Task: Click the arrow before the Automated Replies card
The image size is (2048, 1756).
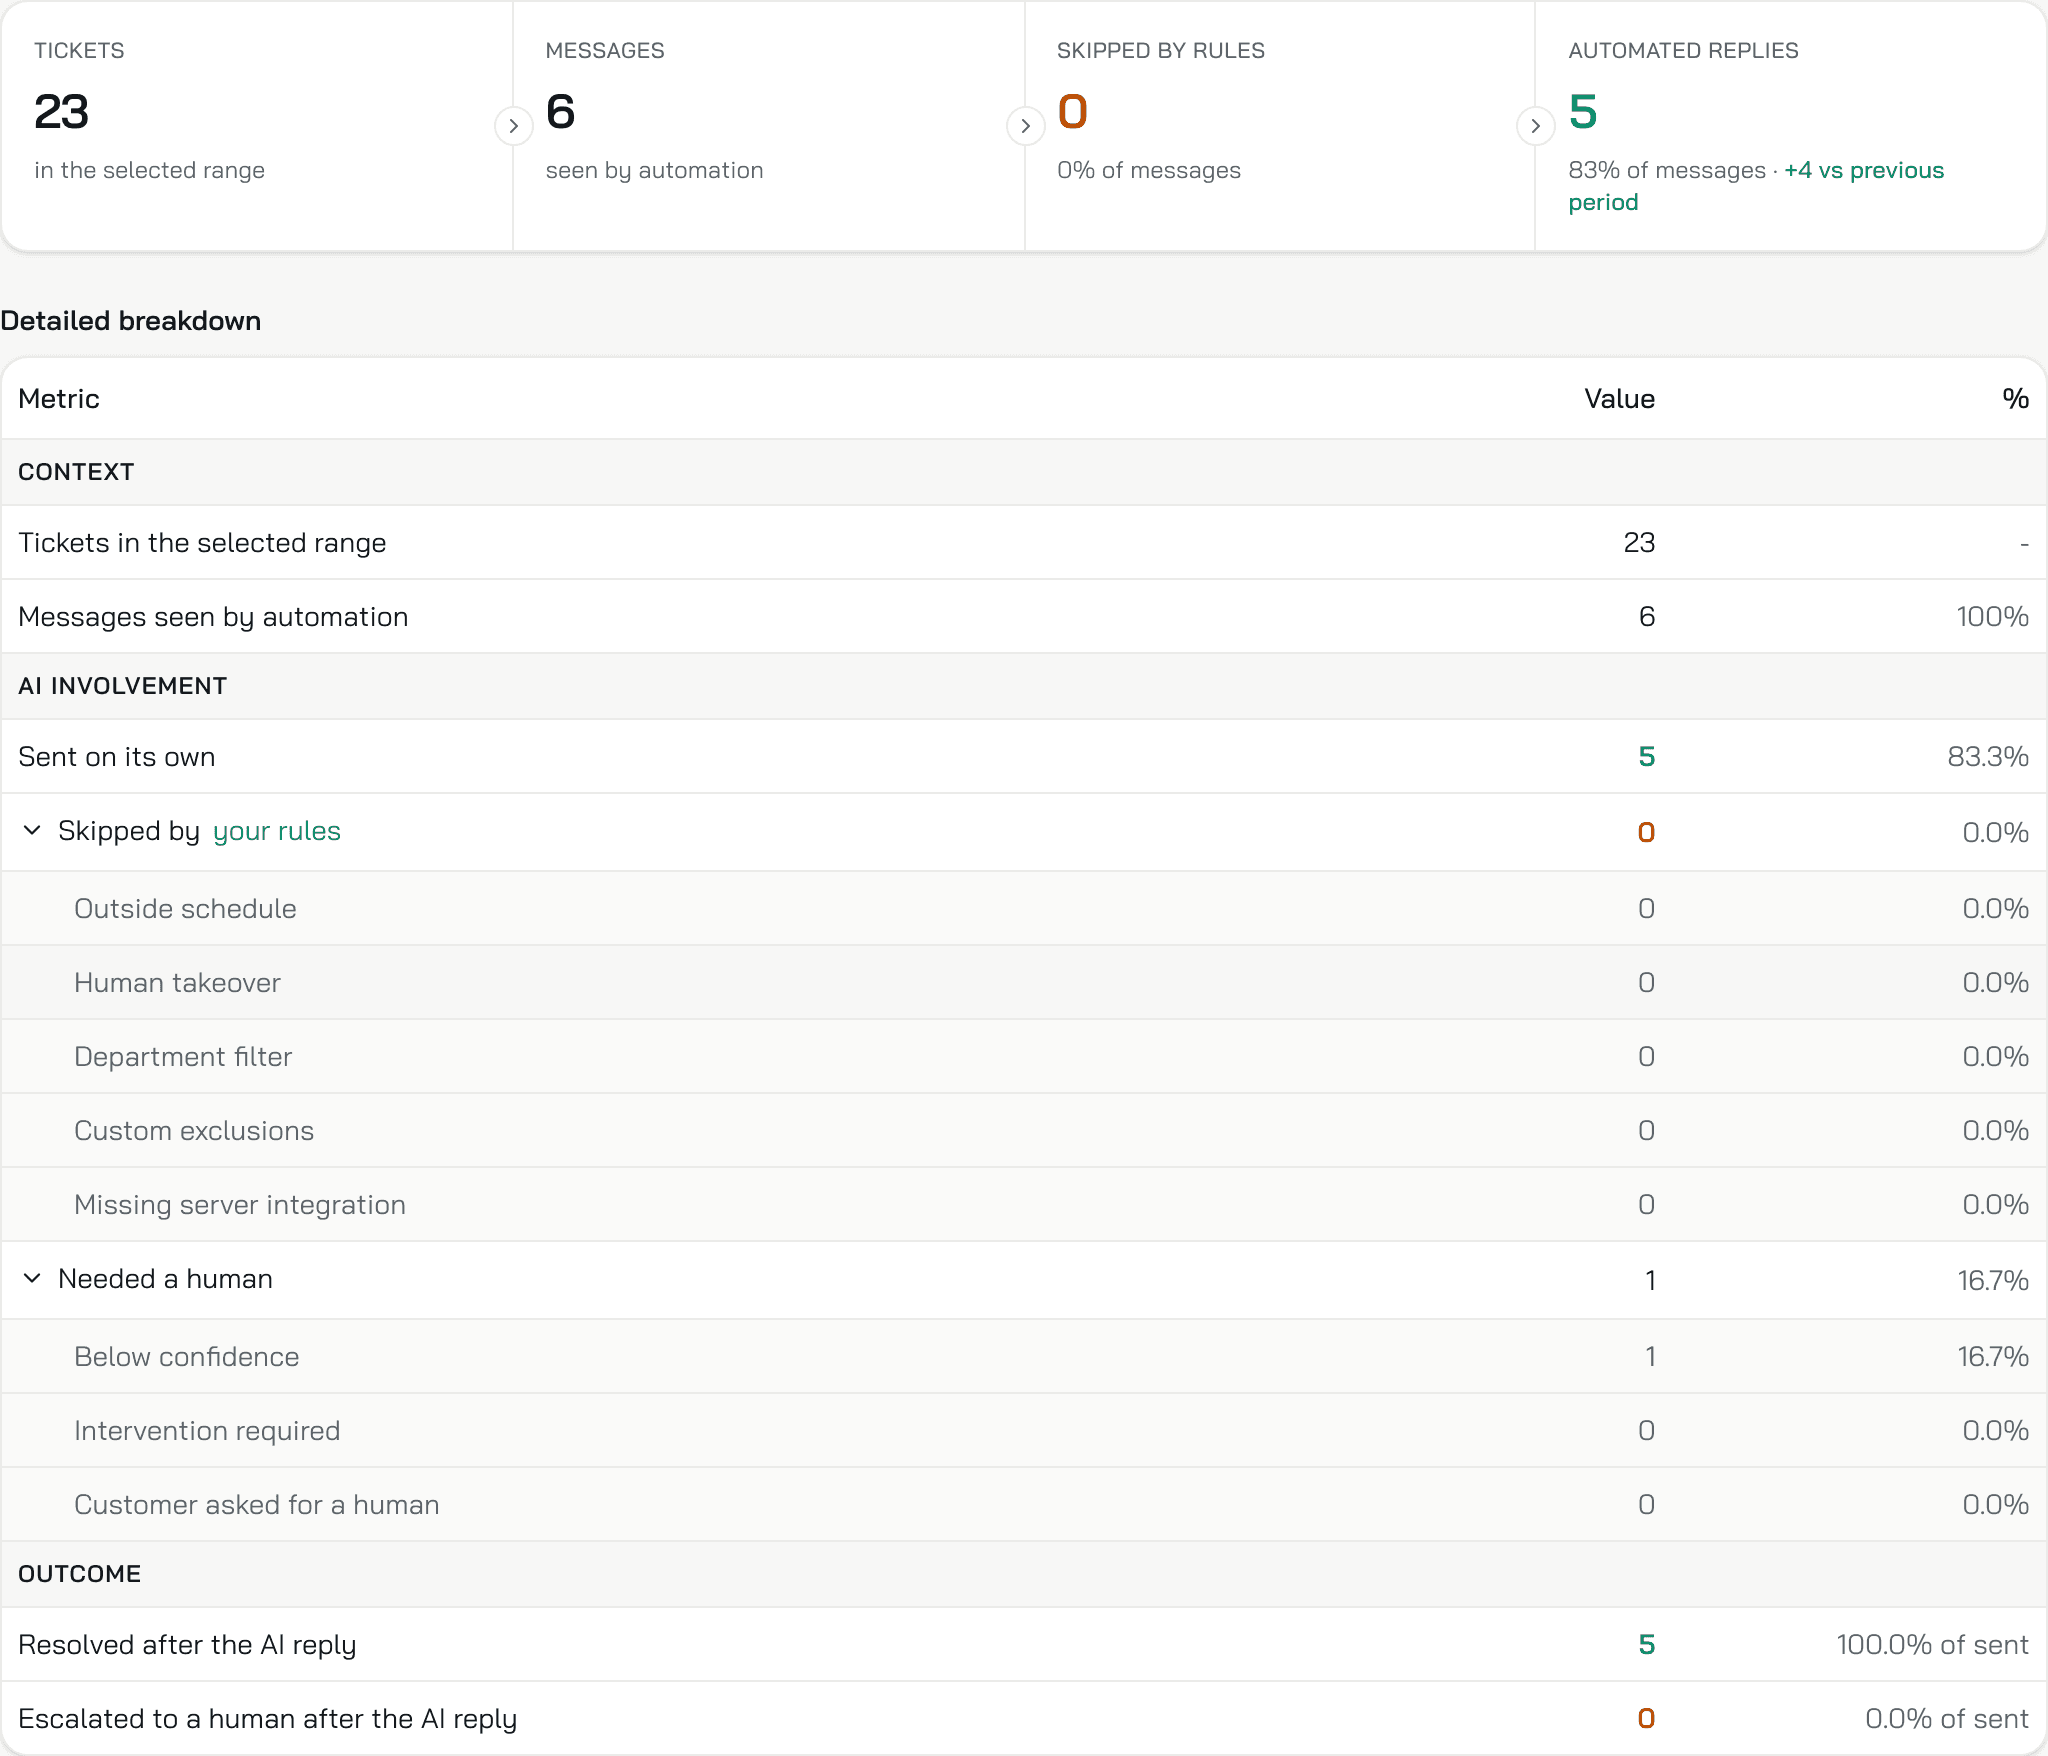Action: click(1535, 126)
